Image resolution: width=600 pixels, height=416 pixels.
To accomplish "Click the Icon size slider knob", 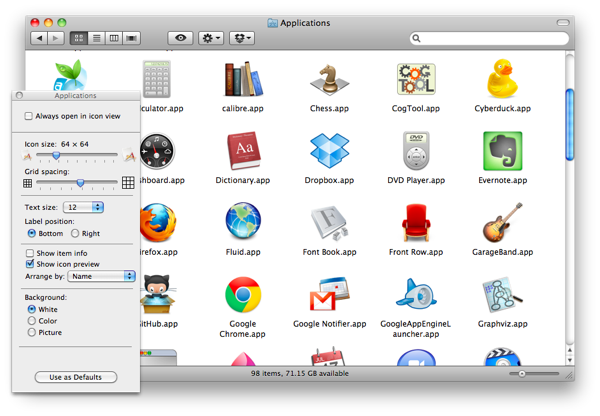I will coord(56,155).
